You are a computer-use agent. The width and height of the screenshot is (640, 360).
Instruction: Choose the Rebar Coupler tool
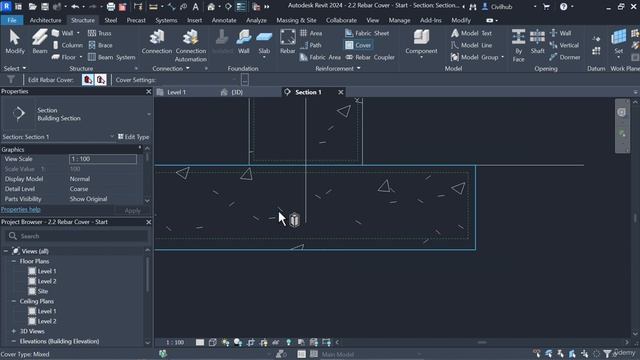[370, 57]
